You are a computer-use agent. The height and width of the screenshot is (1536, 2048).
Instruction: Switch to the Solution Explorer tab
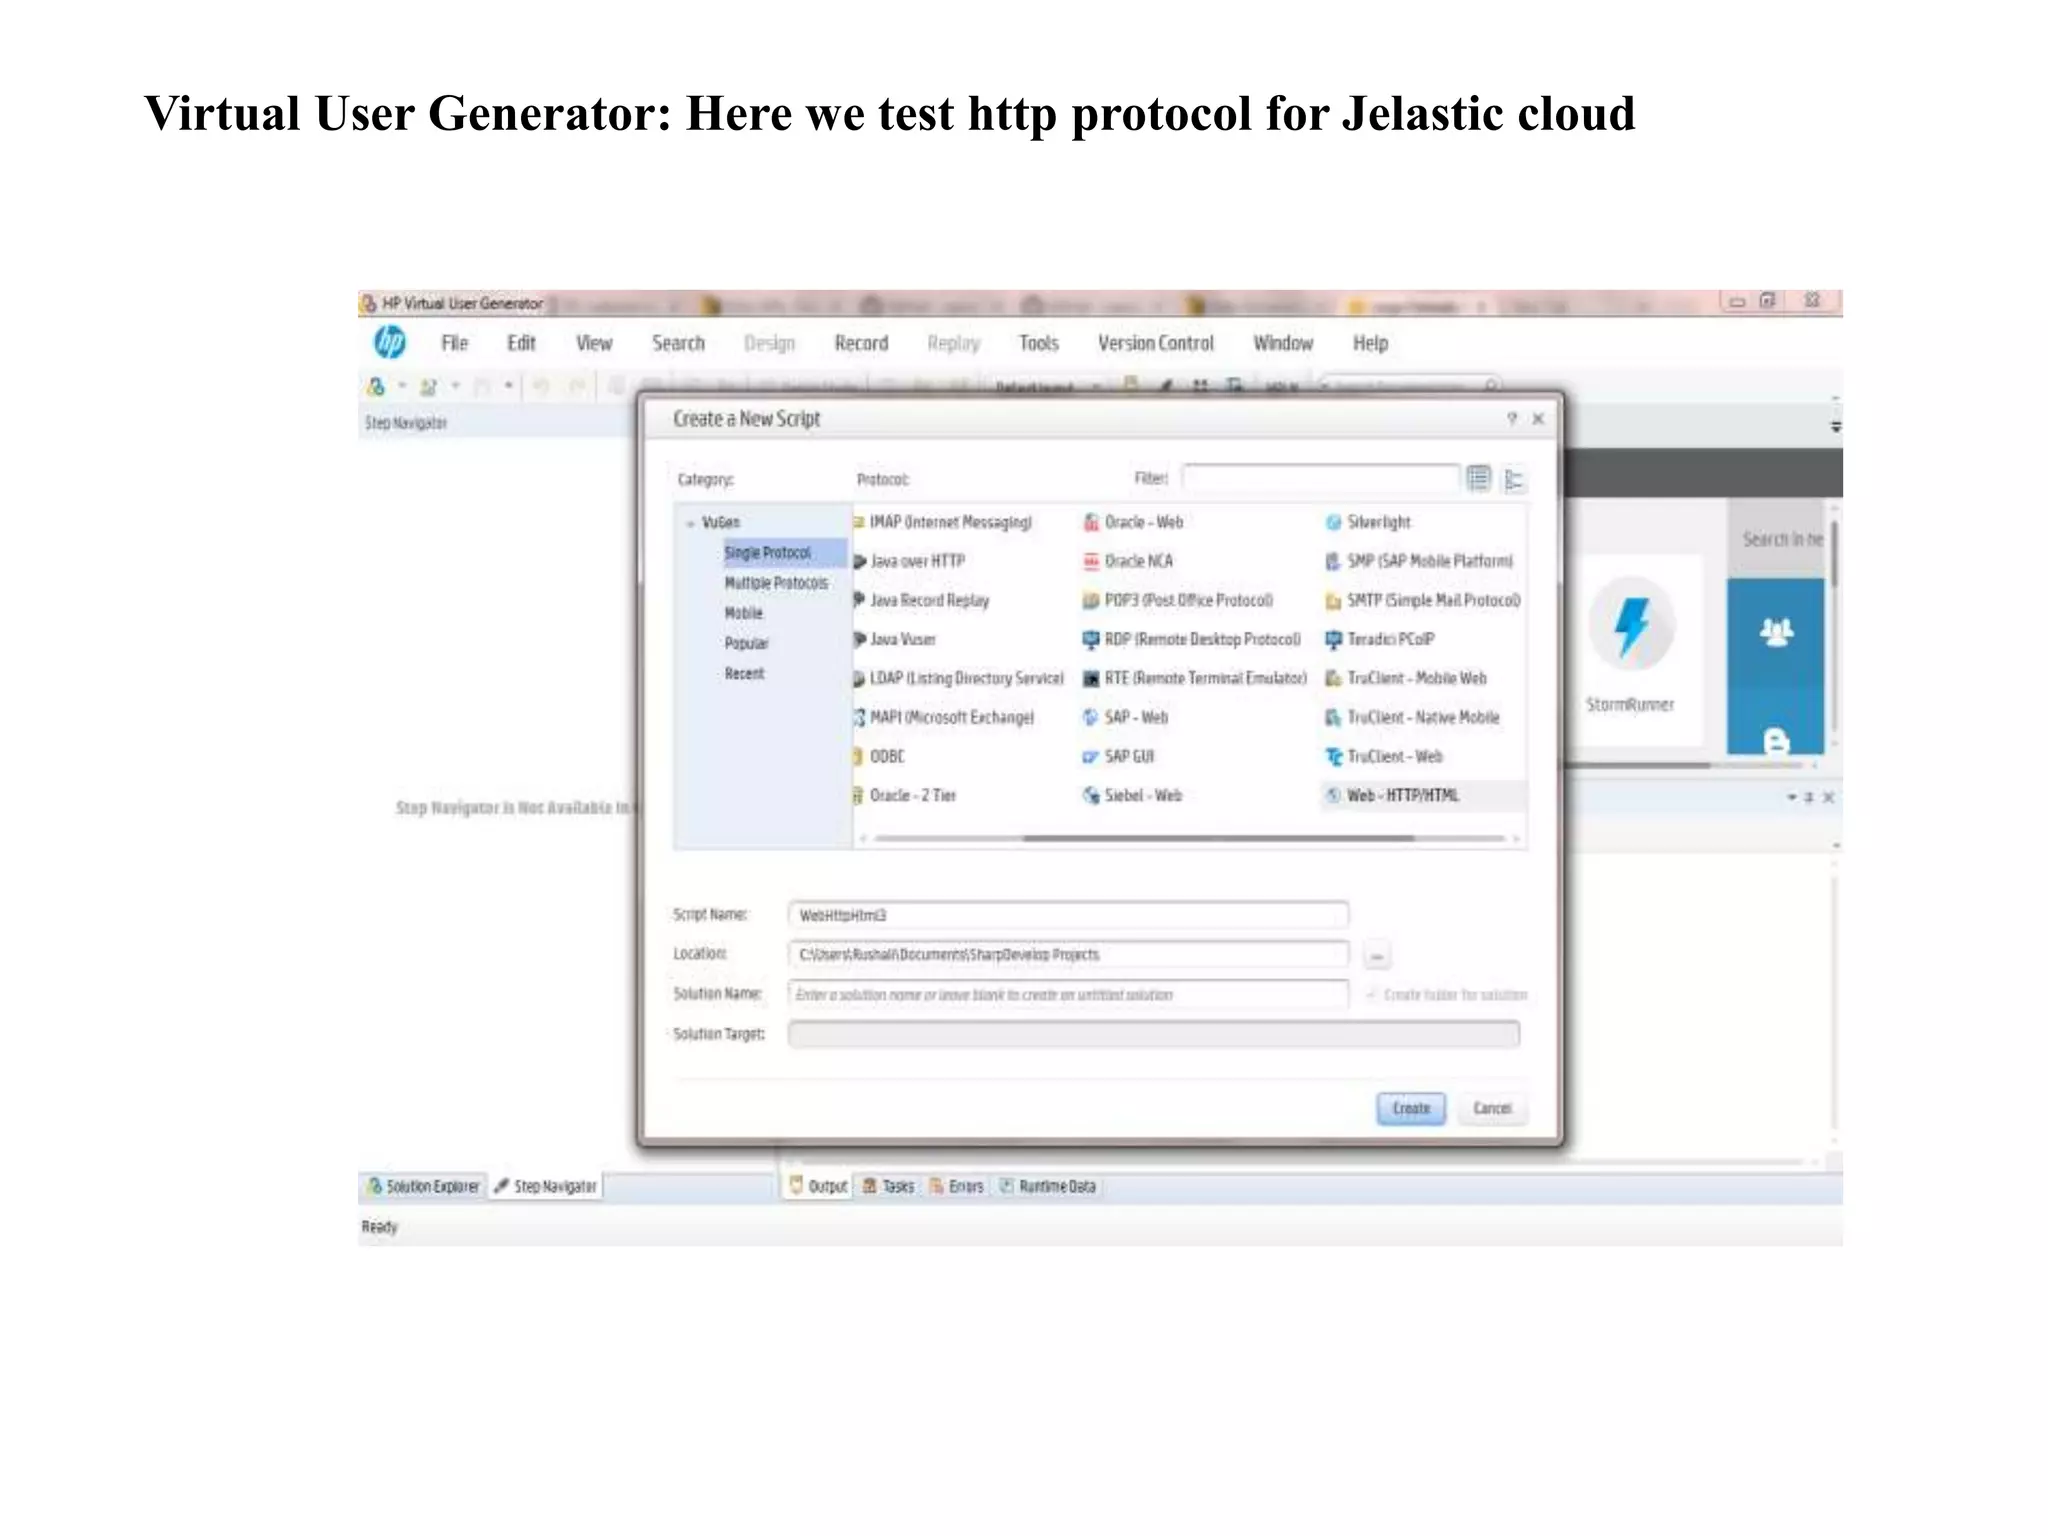423,1187
